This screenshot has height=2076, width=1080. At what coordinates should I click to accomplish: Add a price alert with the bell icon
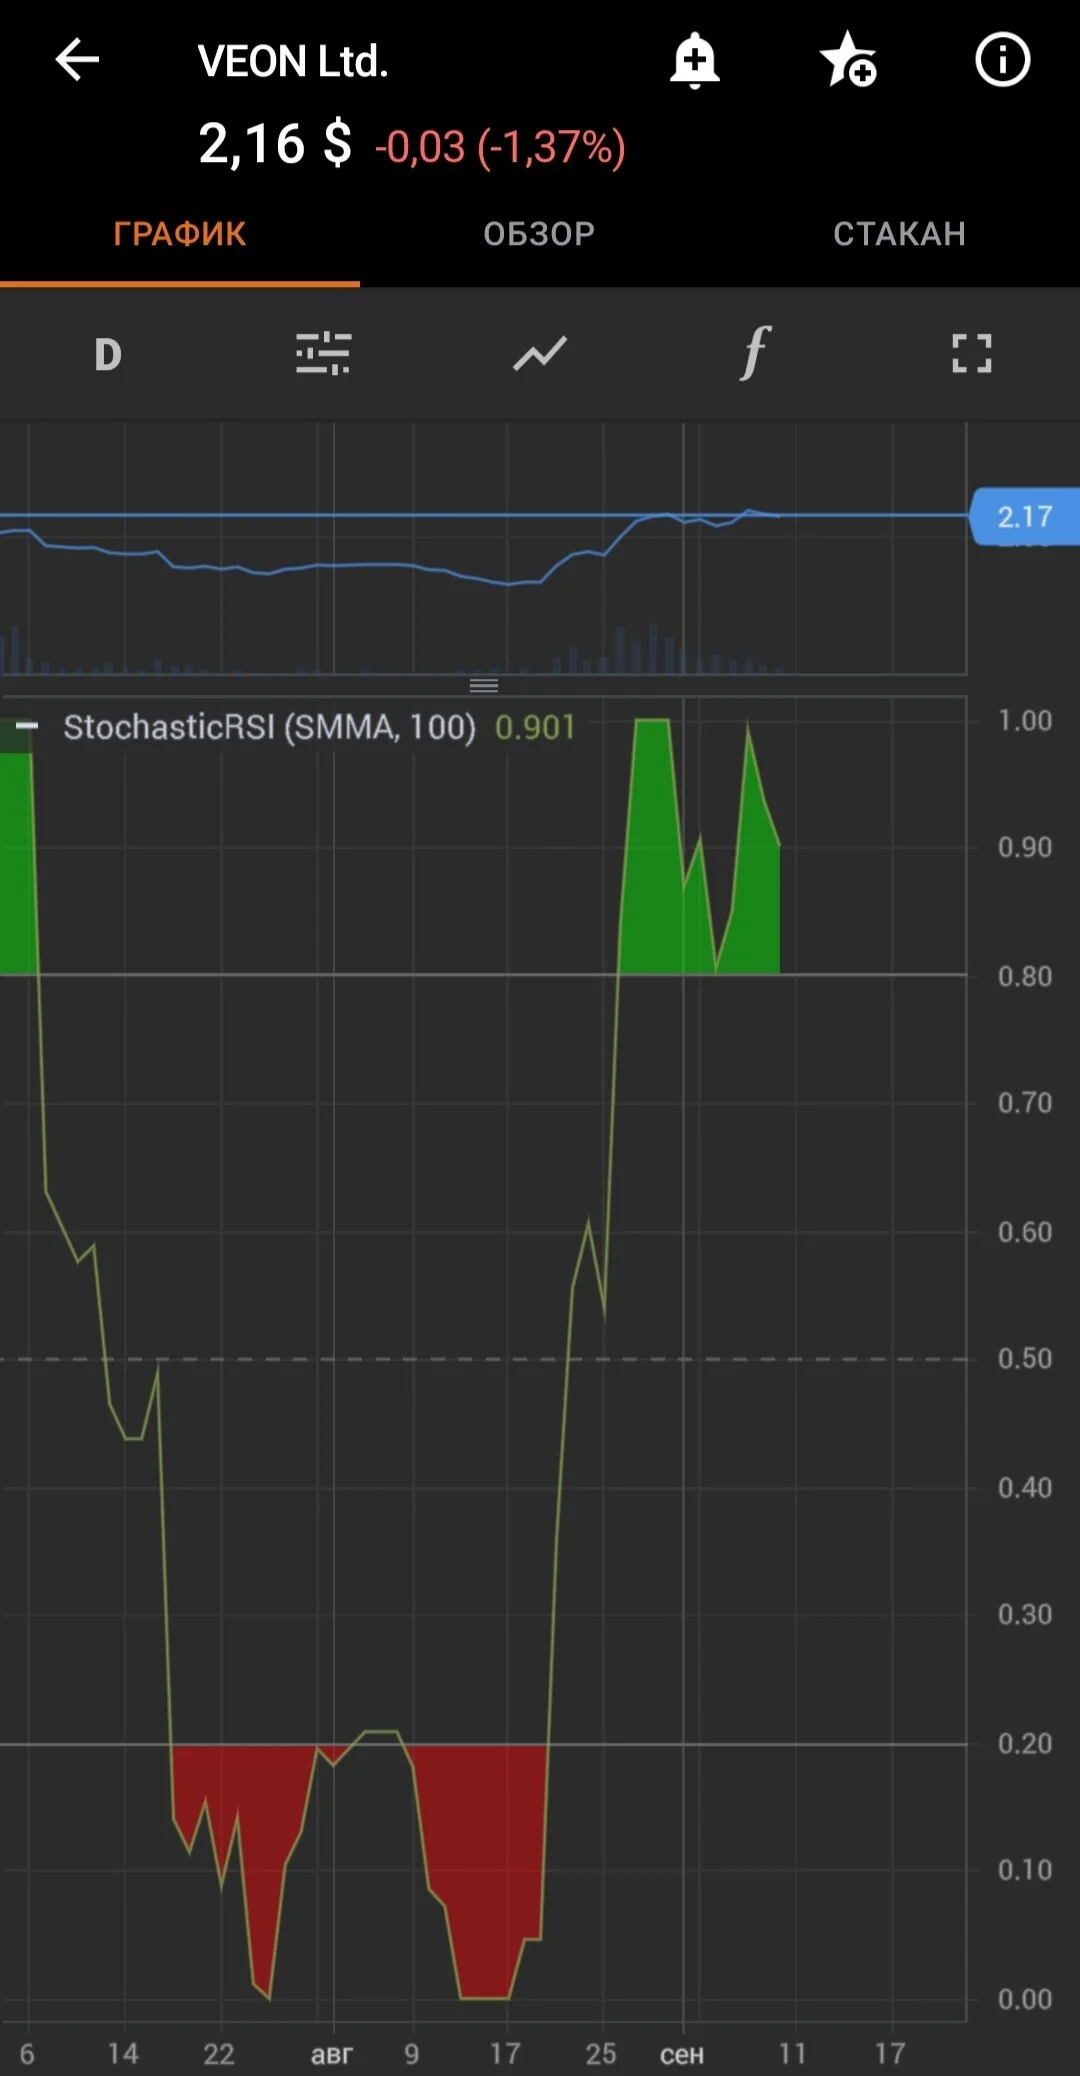click(x=694, y=61)
